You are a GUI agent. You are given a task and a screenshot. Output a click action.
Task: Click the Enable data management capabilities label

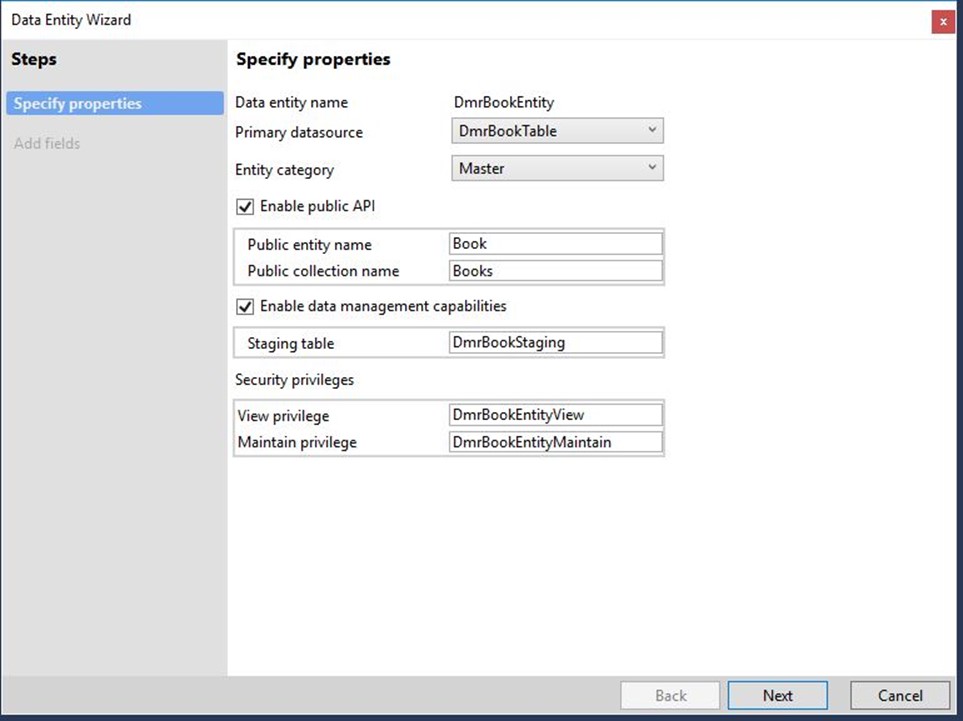click(x=383, y=306)
